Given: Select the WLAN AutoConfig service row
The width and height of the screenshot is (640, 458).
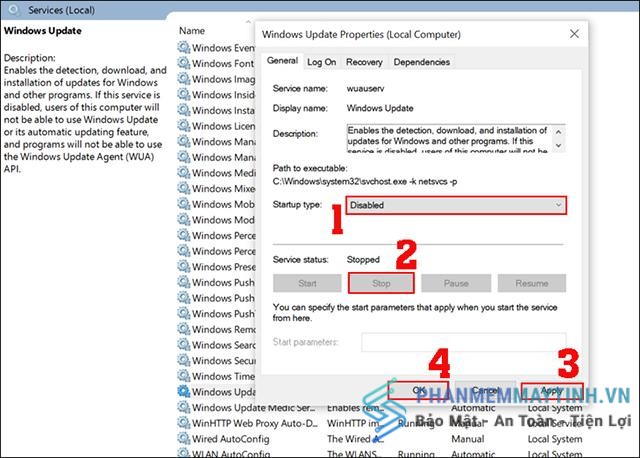Looking at the screenshot, I should [380, 453].
